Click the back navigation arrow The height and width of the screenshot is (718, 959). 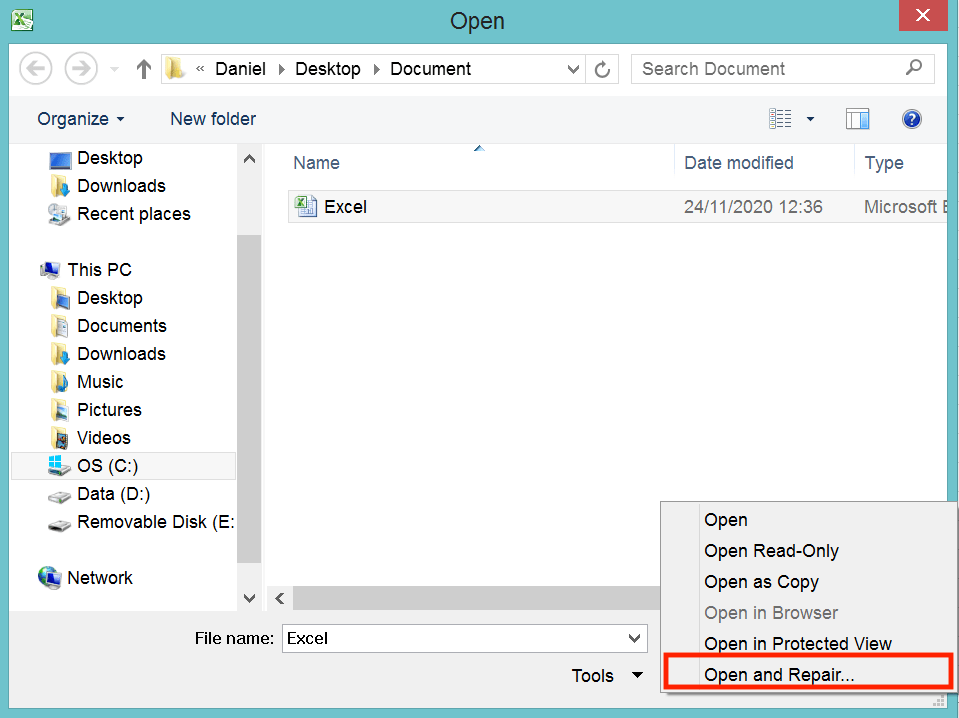[36, 68]
